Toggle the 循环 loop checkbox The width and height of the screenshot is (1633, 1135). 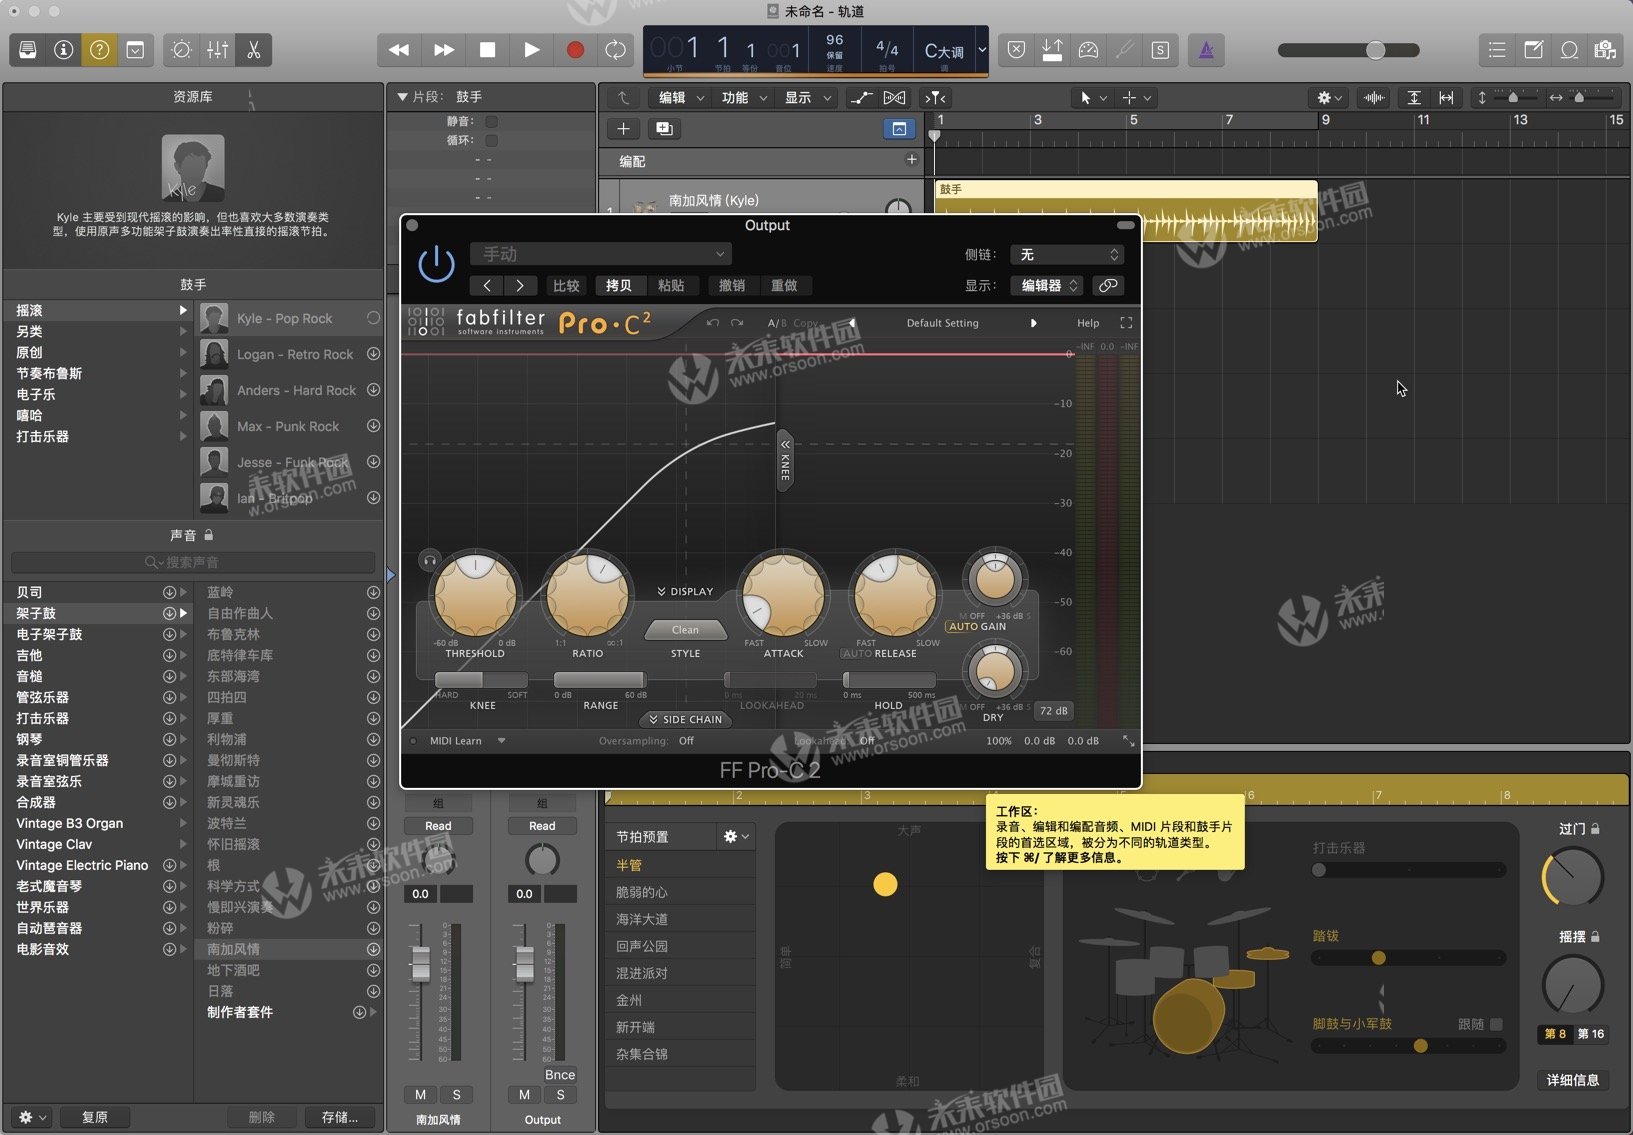(x=491, y=141)
